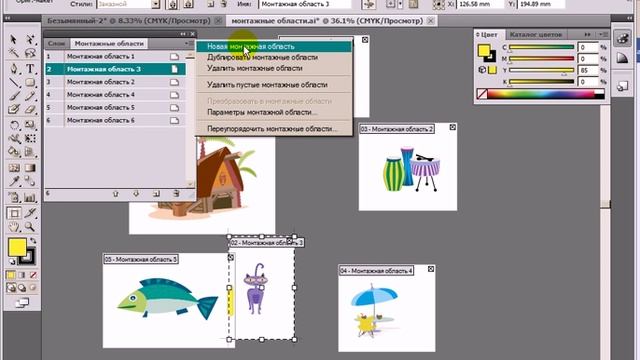Select the Hand tool

(13, 227)
